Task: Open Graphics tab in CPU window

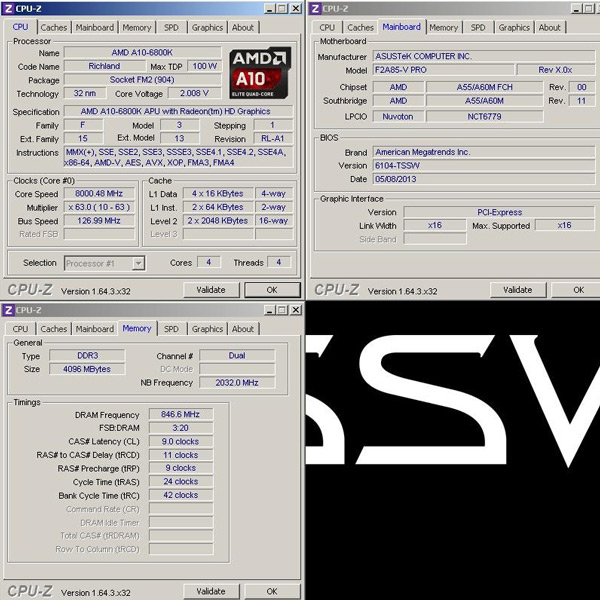Action: (207, 28)
